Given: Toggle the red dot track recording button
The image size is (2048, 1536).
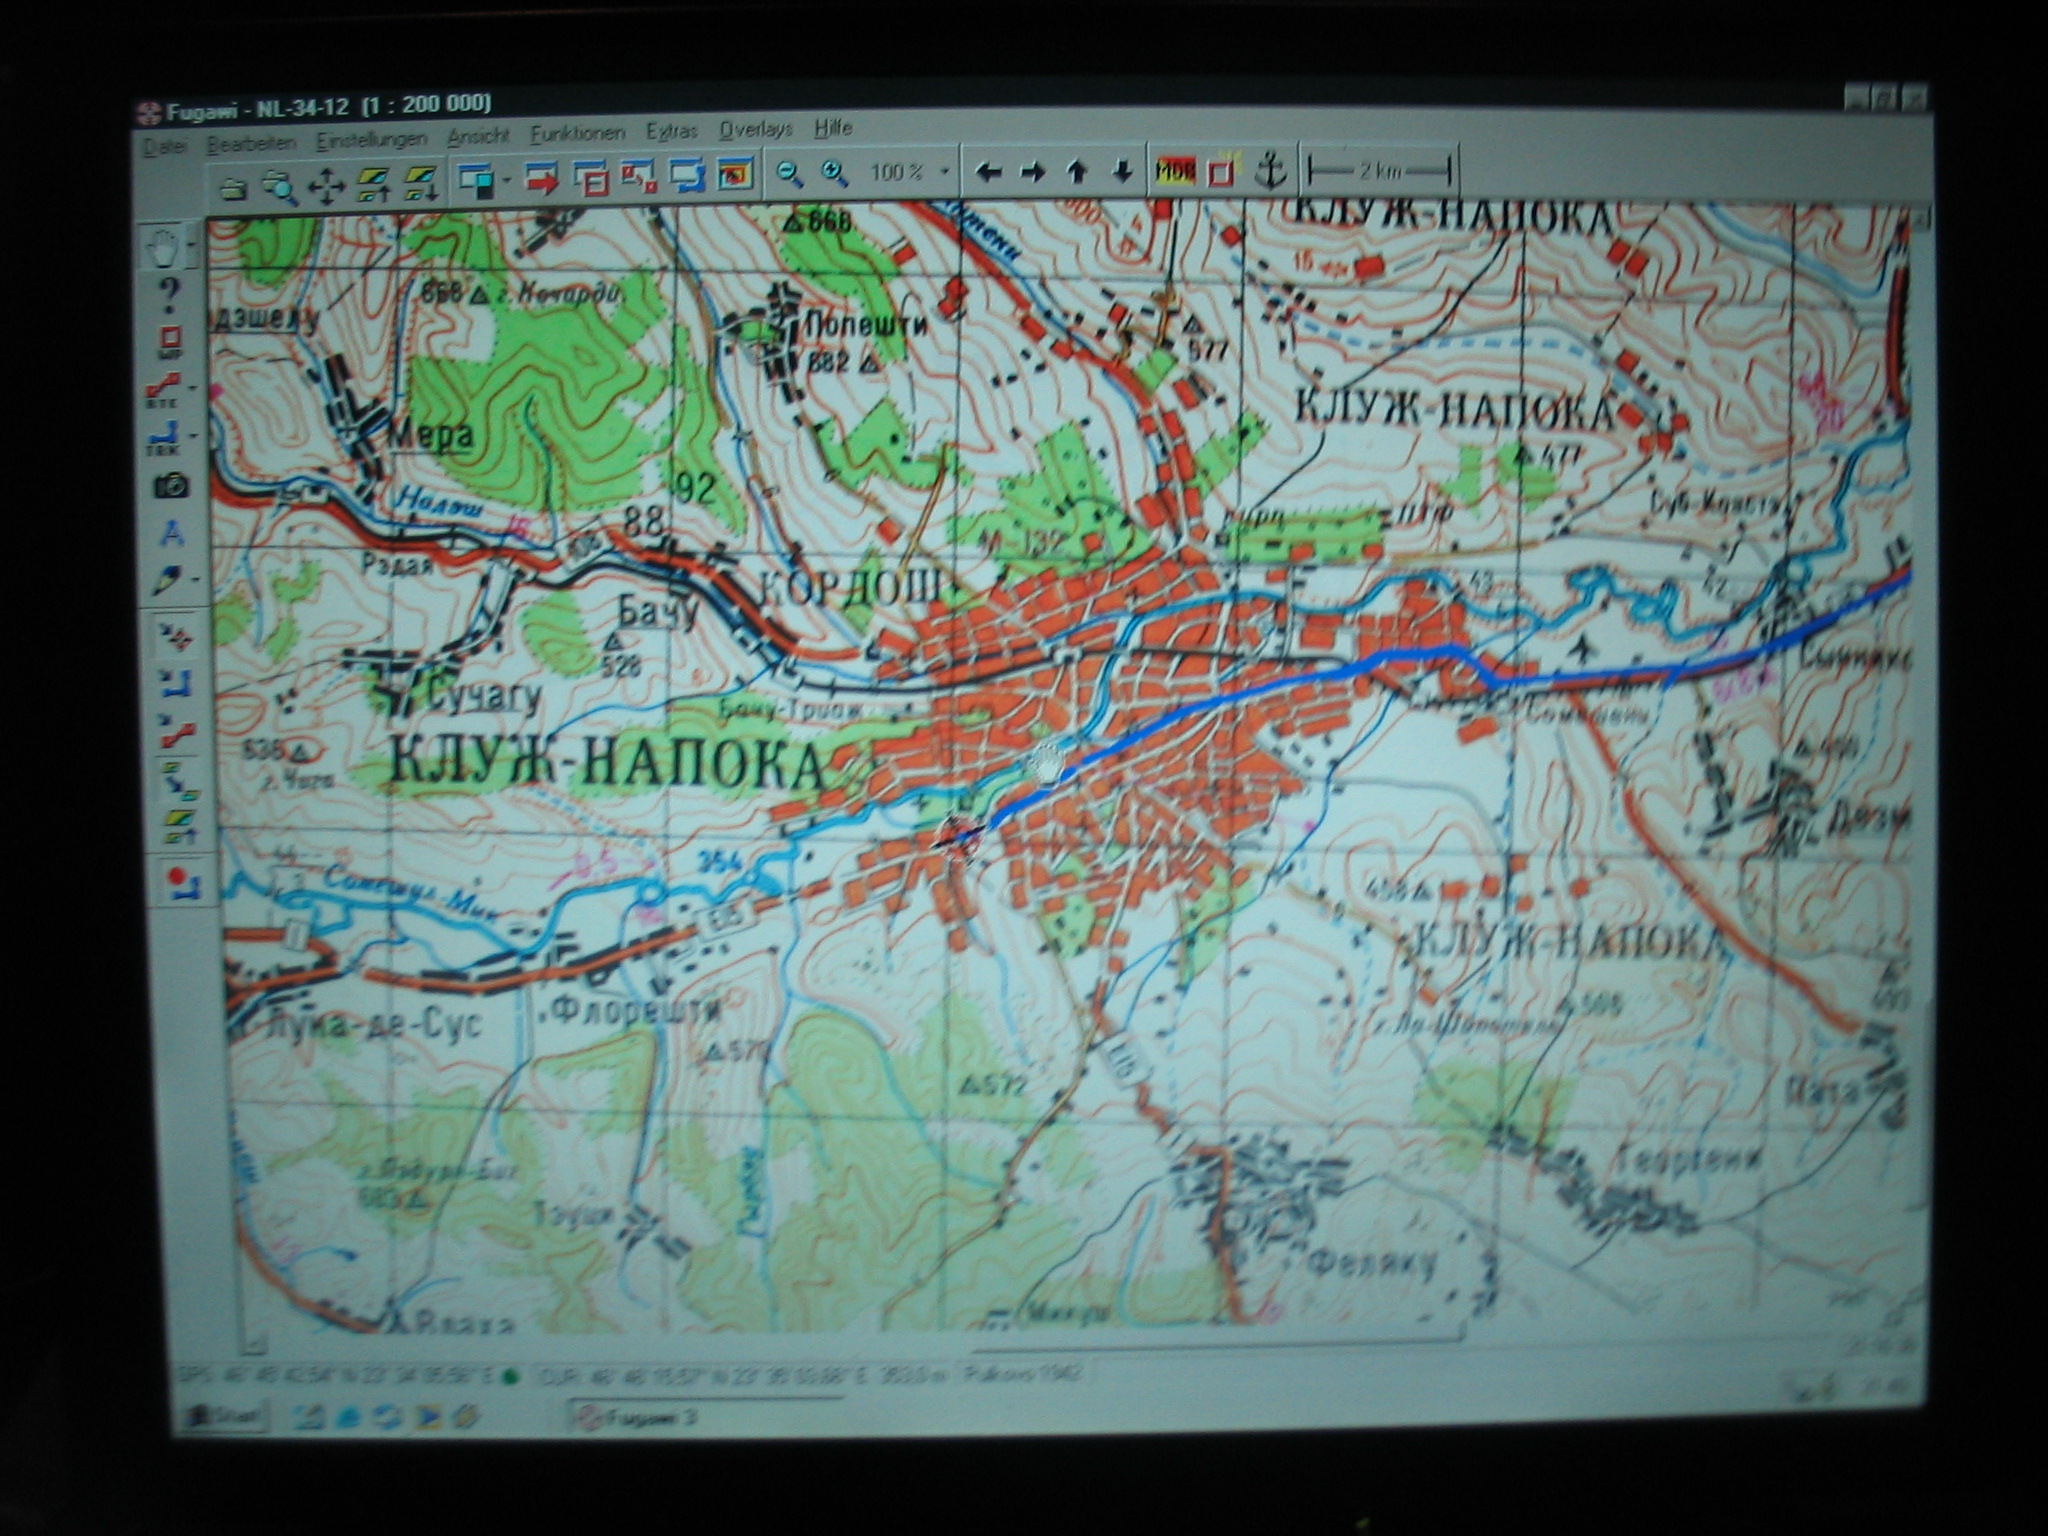Looking at the screenshot, I should [x=180, y=882].
